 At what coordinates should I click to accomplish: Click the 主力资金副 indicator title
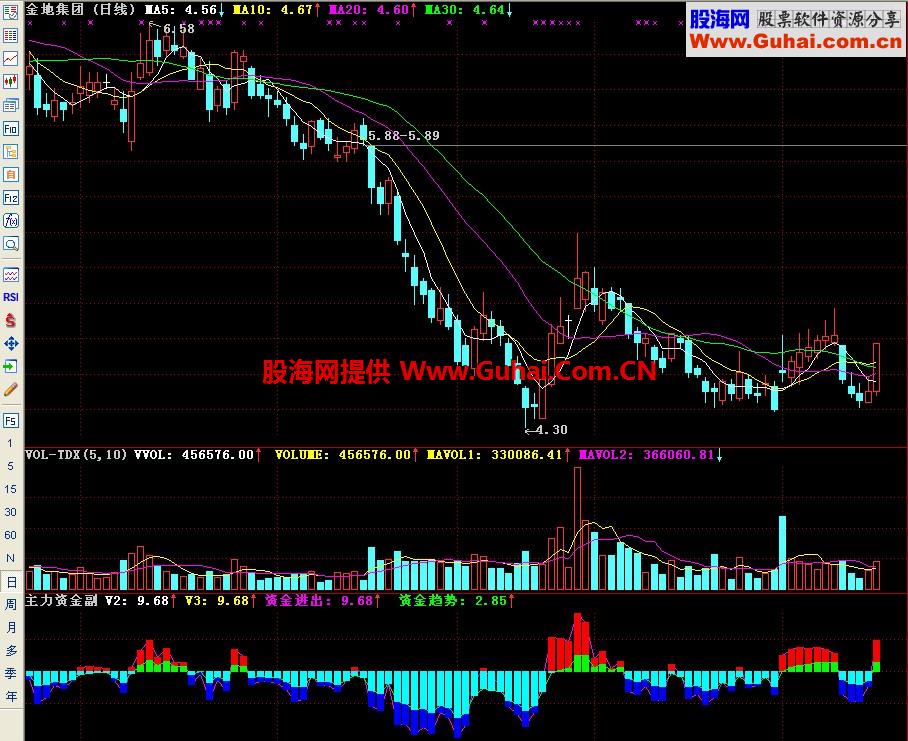coord(61,601)
